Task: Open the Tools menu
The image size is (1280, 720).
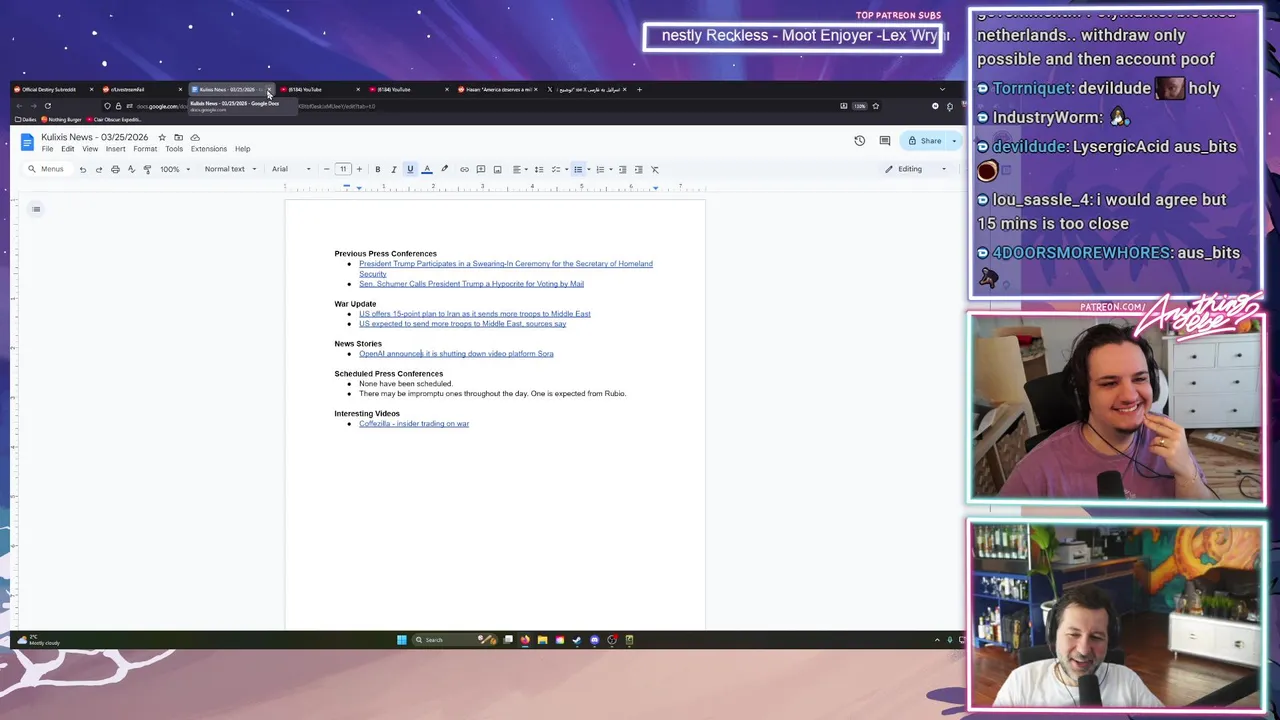Action: tap(174, 149)
